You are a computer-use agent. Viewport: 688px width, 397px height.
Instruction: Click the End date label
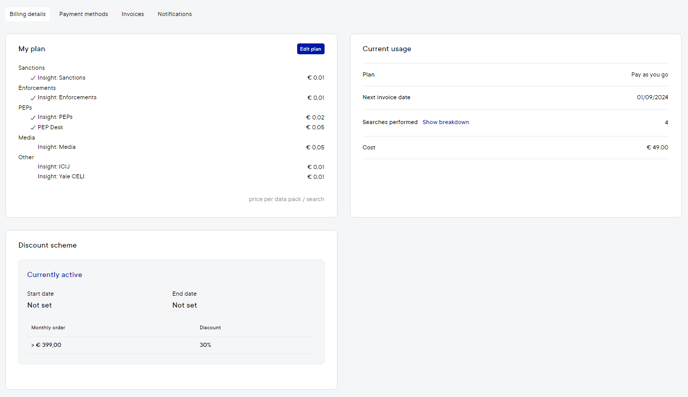pos(184,293)
